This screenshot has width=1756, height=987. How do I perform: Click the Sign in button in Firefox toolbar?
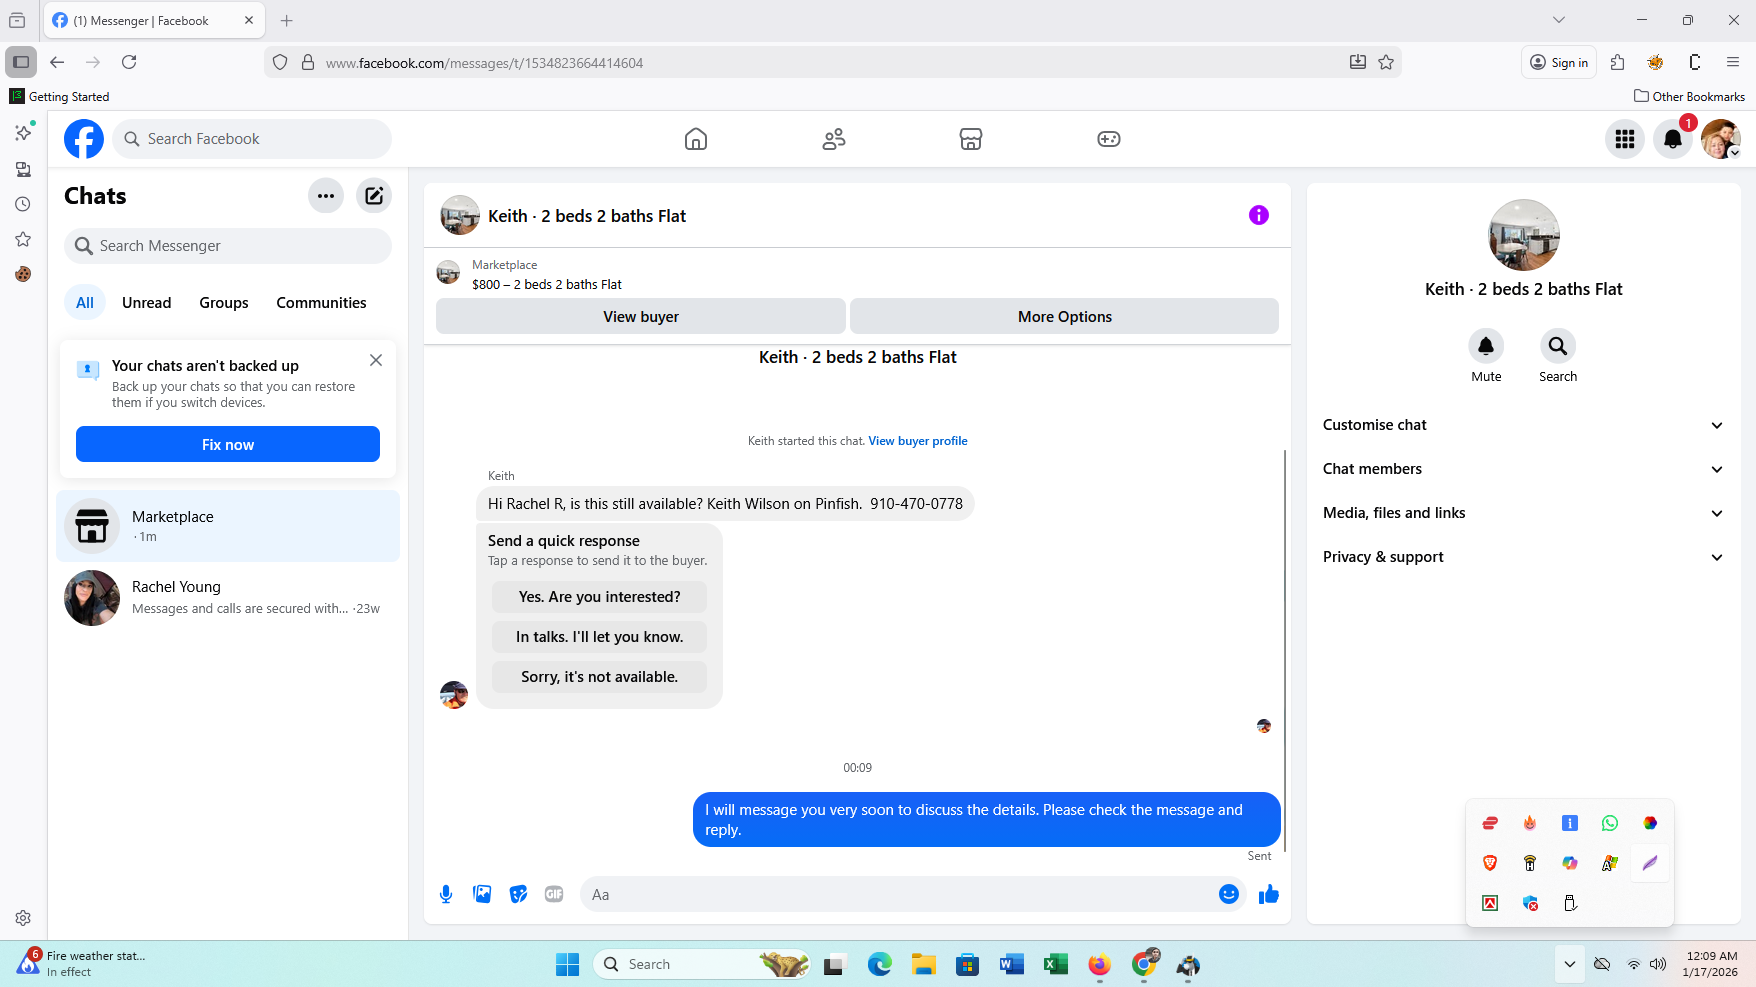point(1559,62)
